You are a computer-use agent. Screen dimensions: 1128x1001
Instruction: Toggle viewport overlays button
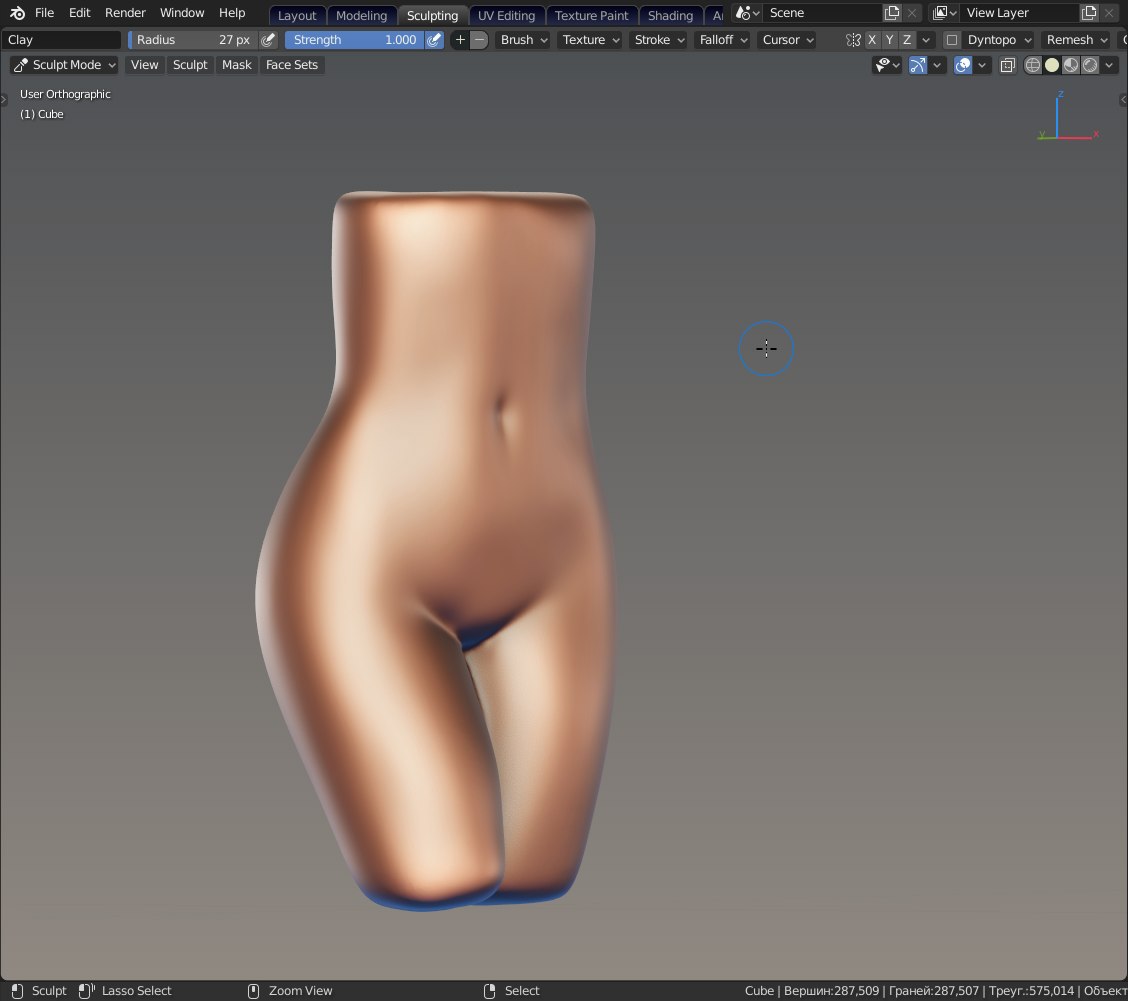coord(963,65)
